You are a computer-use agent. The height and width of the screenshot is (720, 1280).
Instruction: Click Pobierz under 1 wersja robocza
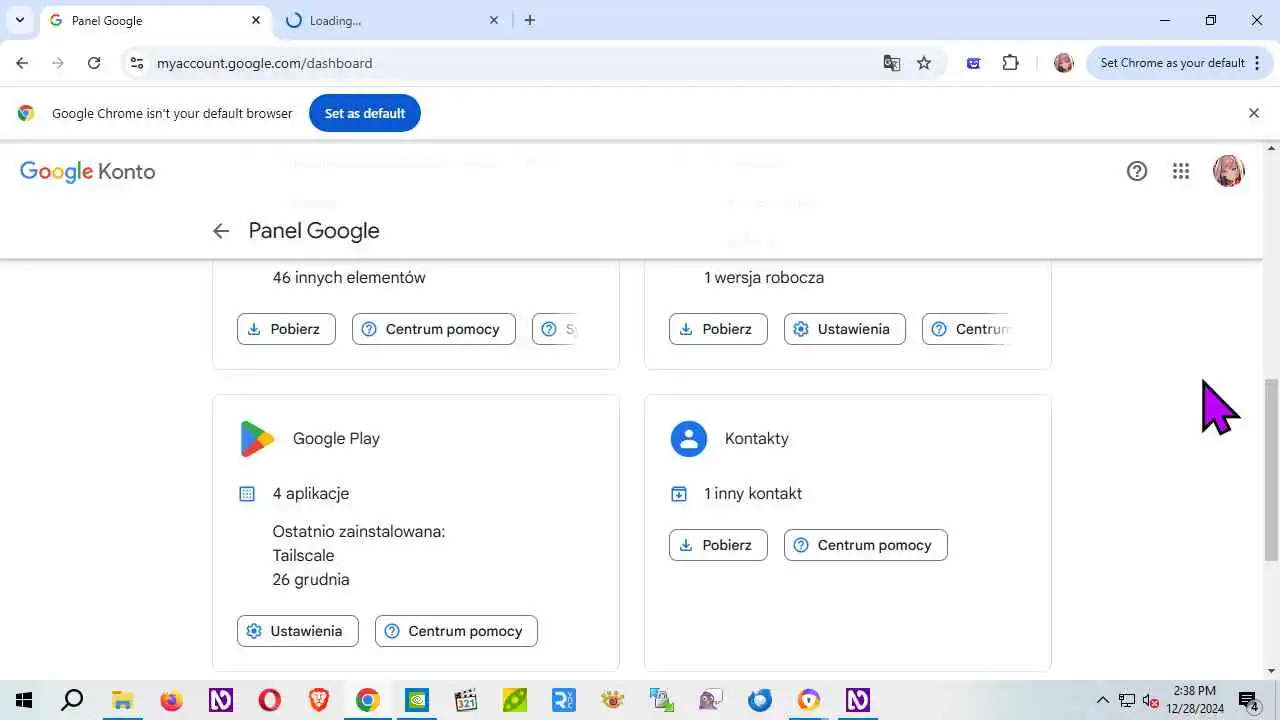tap(718, 329)
